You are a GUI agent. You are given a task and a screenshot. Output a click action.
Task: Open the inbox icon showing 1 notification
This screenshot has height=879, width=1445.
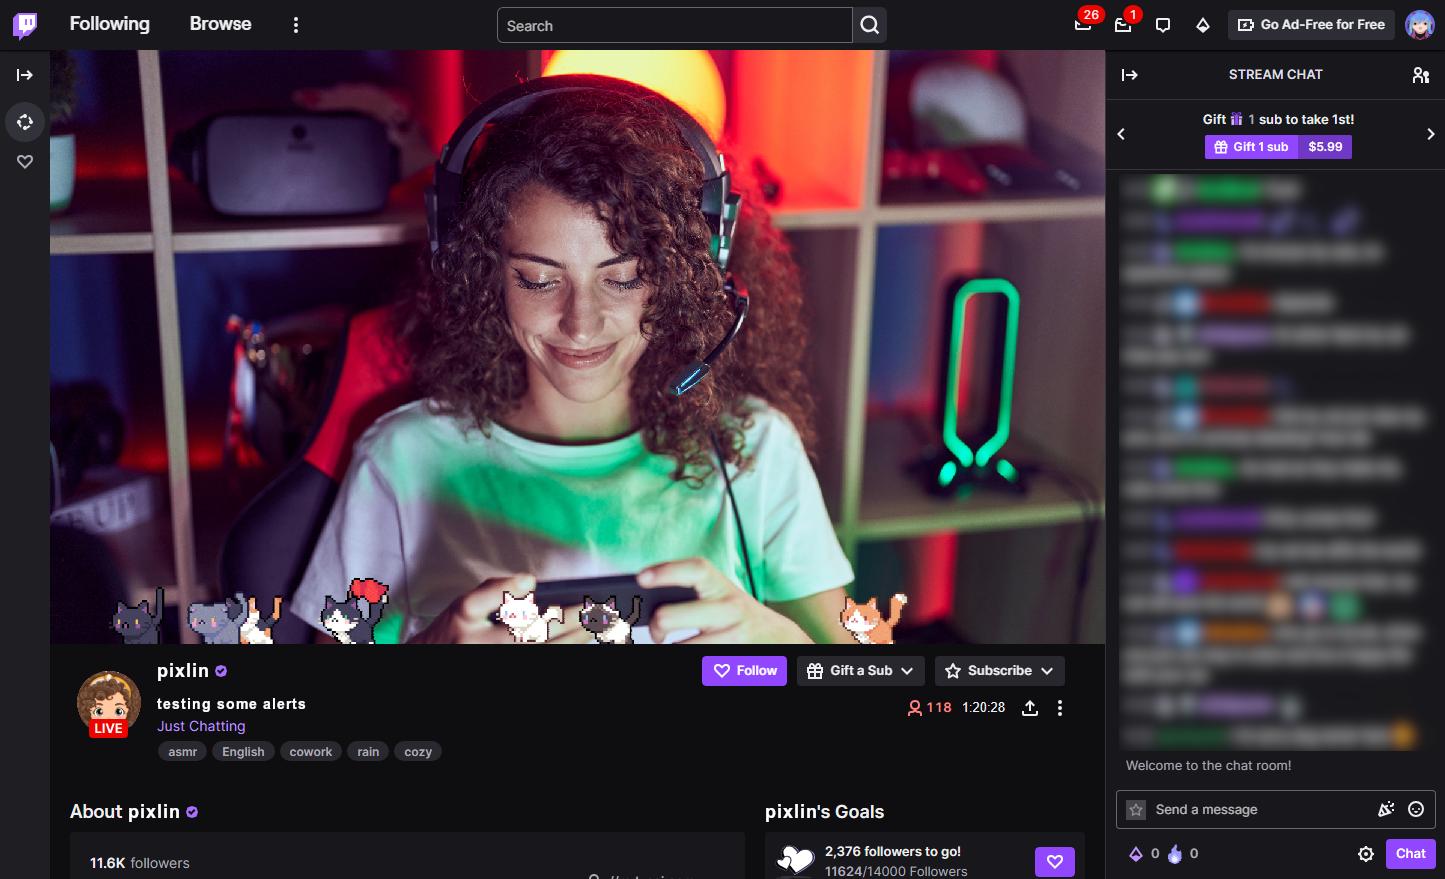tap(1123, 26)
